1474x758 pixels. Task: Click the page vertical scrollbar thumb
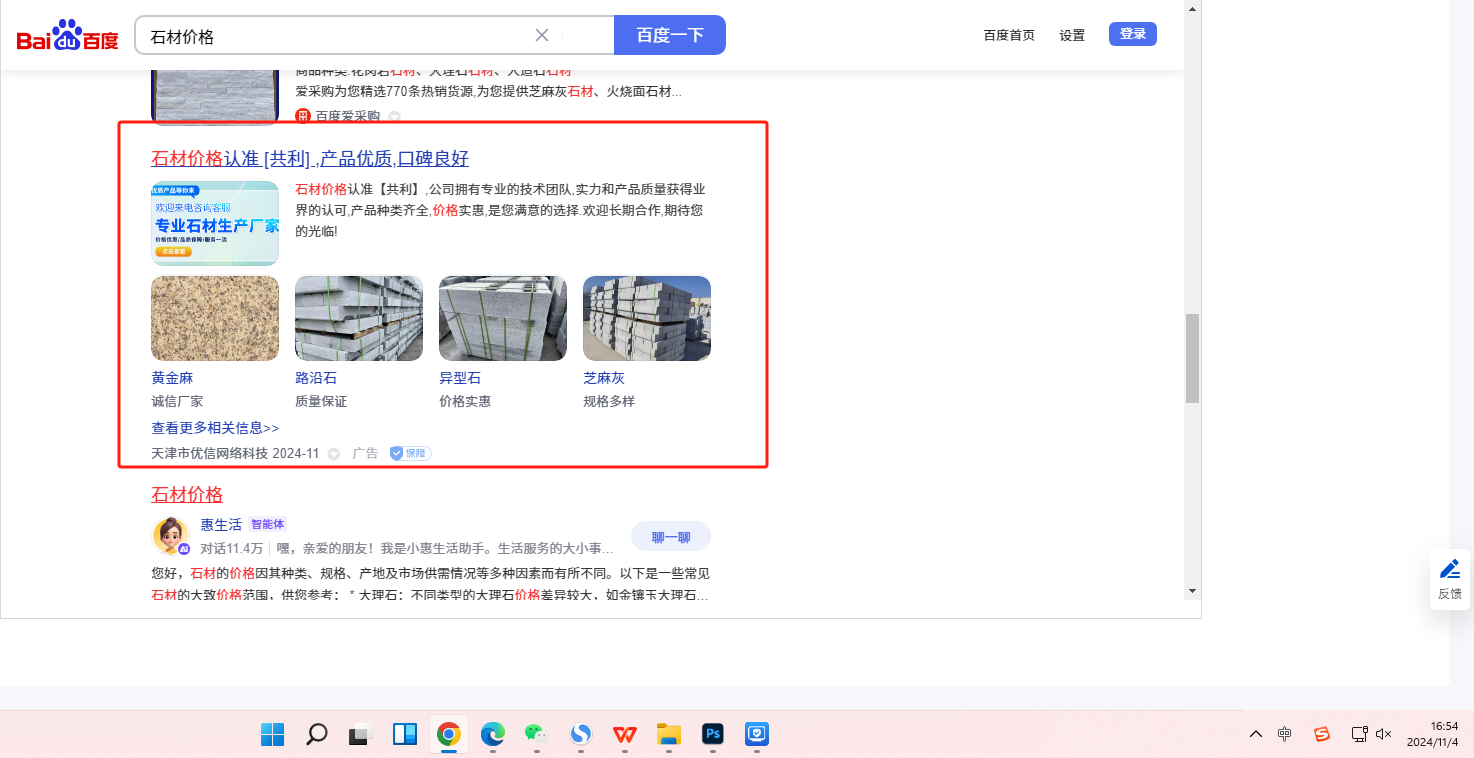[1191, 357]
